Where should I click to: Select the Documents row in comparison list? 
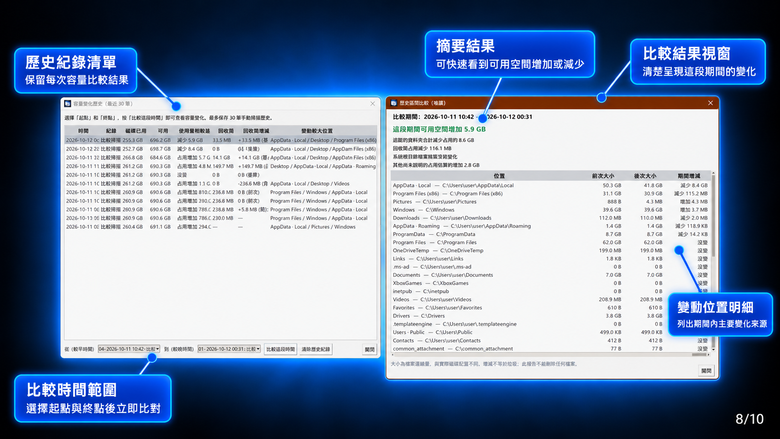pyautogui.click(x=551, y=275)
